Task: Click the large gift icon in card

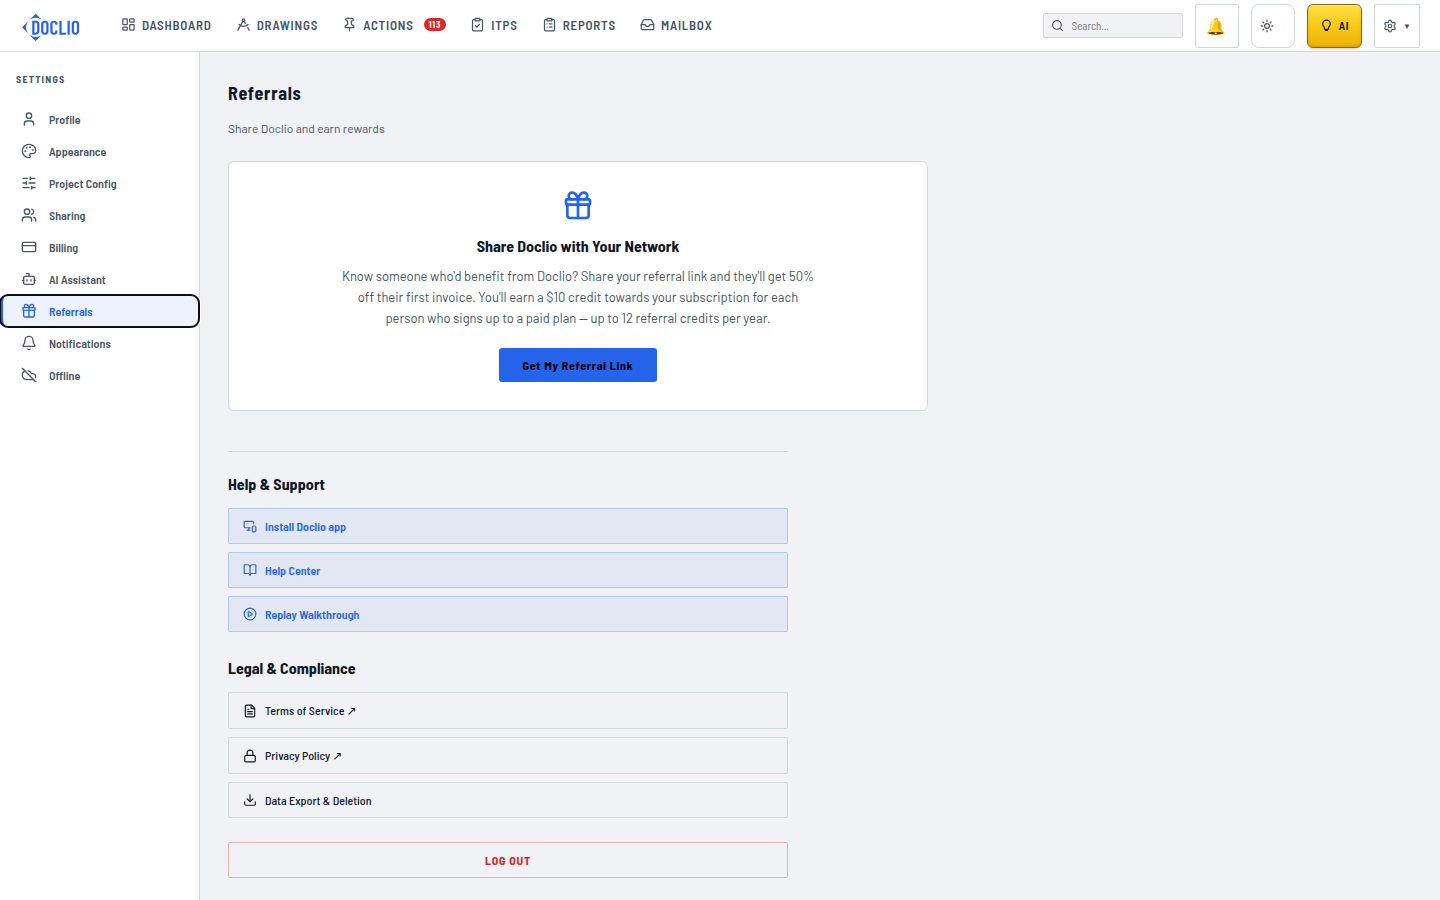Action: pyautogui.click(x=578, y=205)
